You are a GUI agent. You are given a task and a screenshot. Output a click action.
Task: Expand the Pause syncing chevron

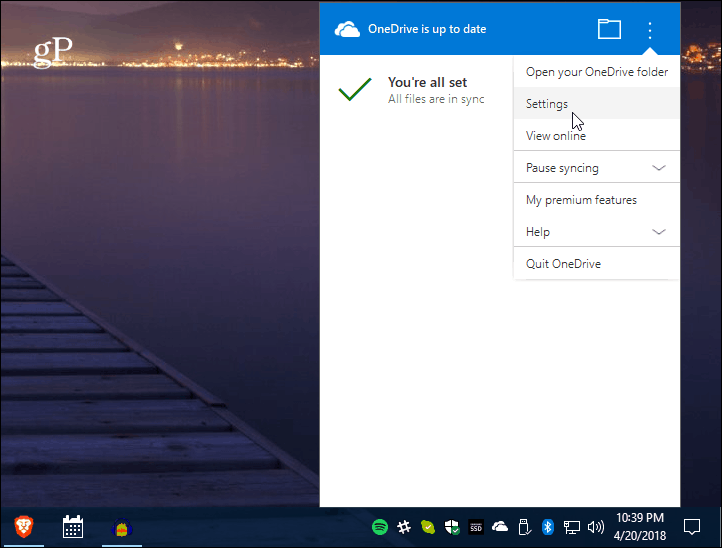tap(659, 168)
